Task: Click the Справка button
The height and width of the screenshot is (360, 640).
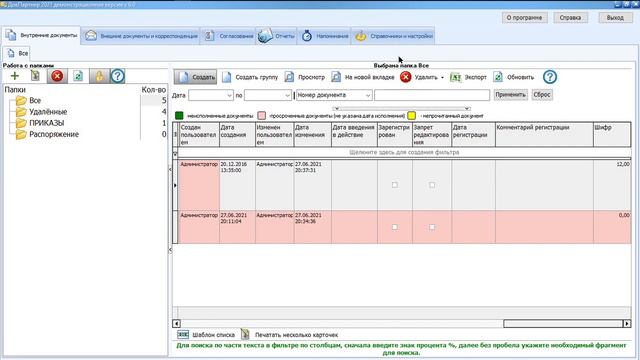Action: (x=570, y=18)
